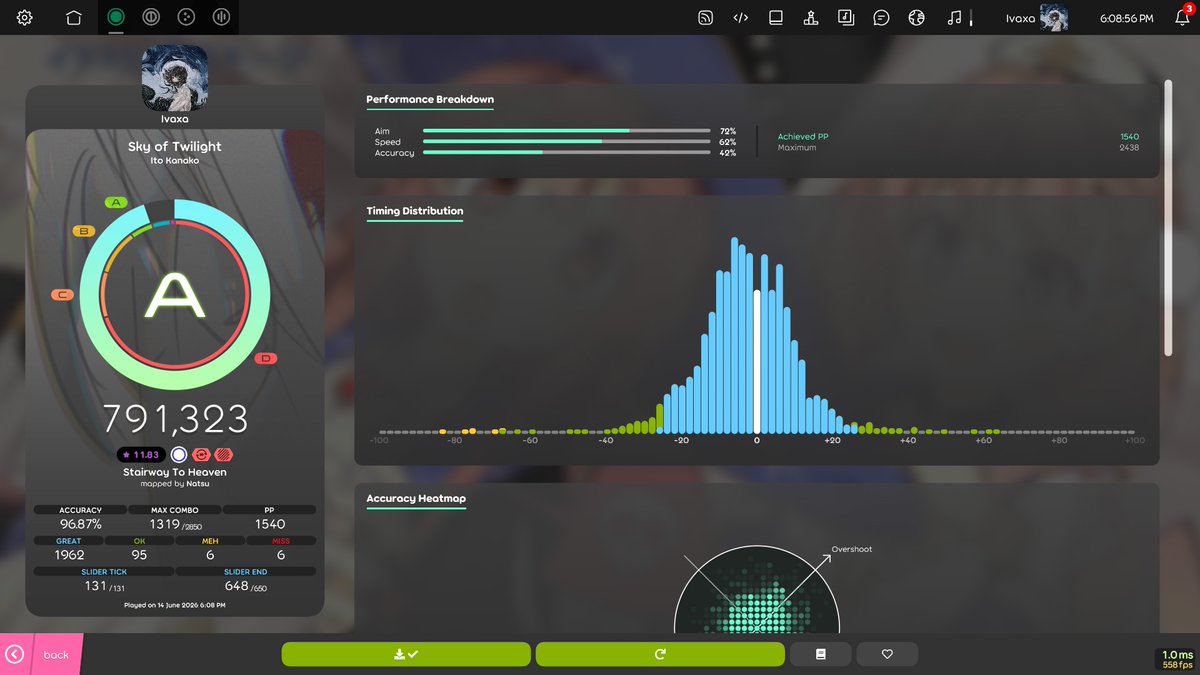1200x675 pixels.
Task: Click the artist name Ito Kanako
Action: pyautogui.click(x=175, y=160)
